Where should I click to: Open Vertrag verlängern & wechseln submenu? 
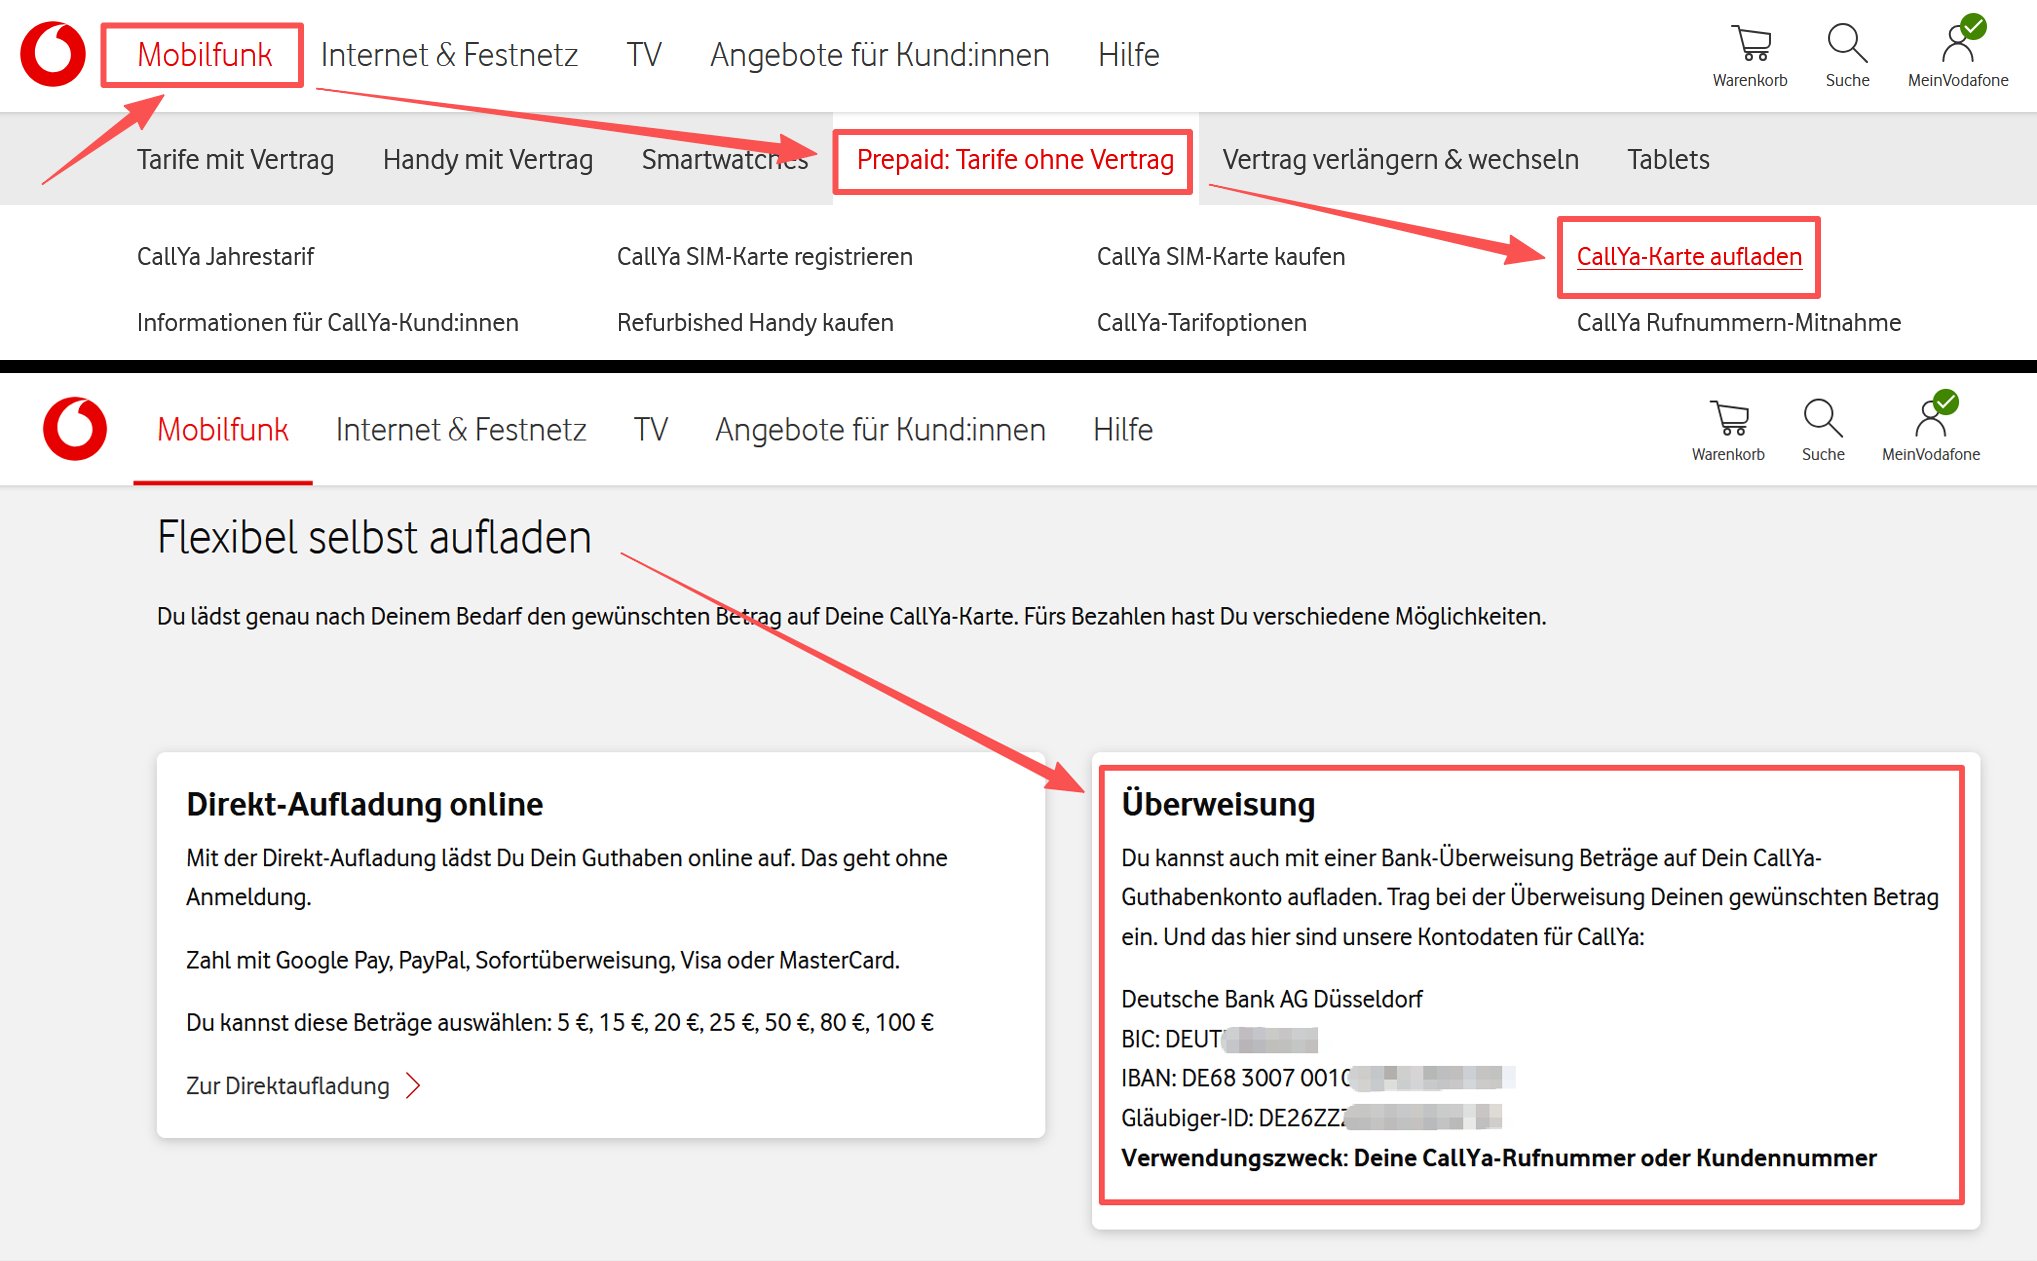click(1401, 159)
